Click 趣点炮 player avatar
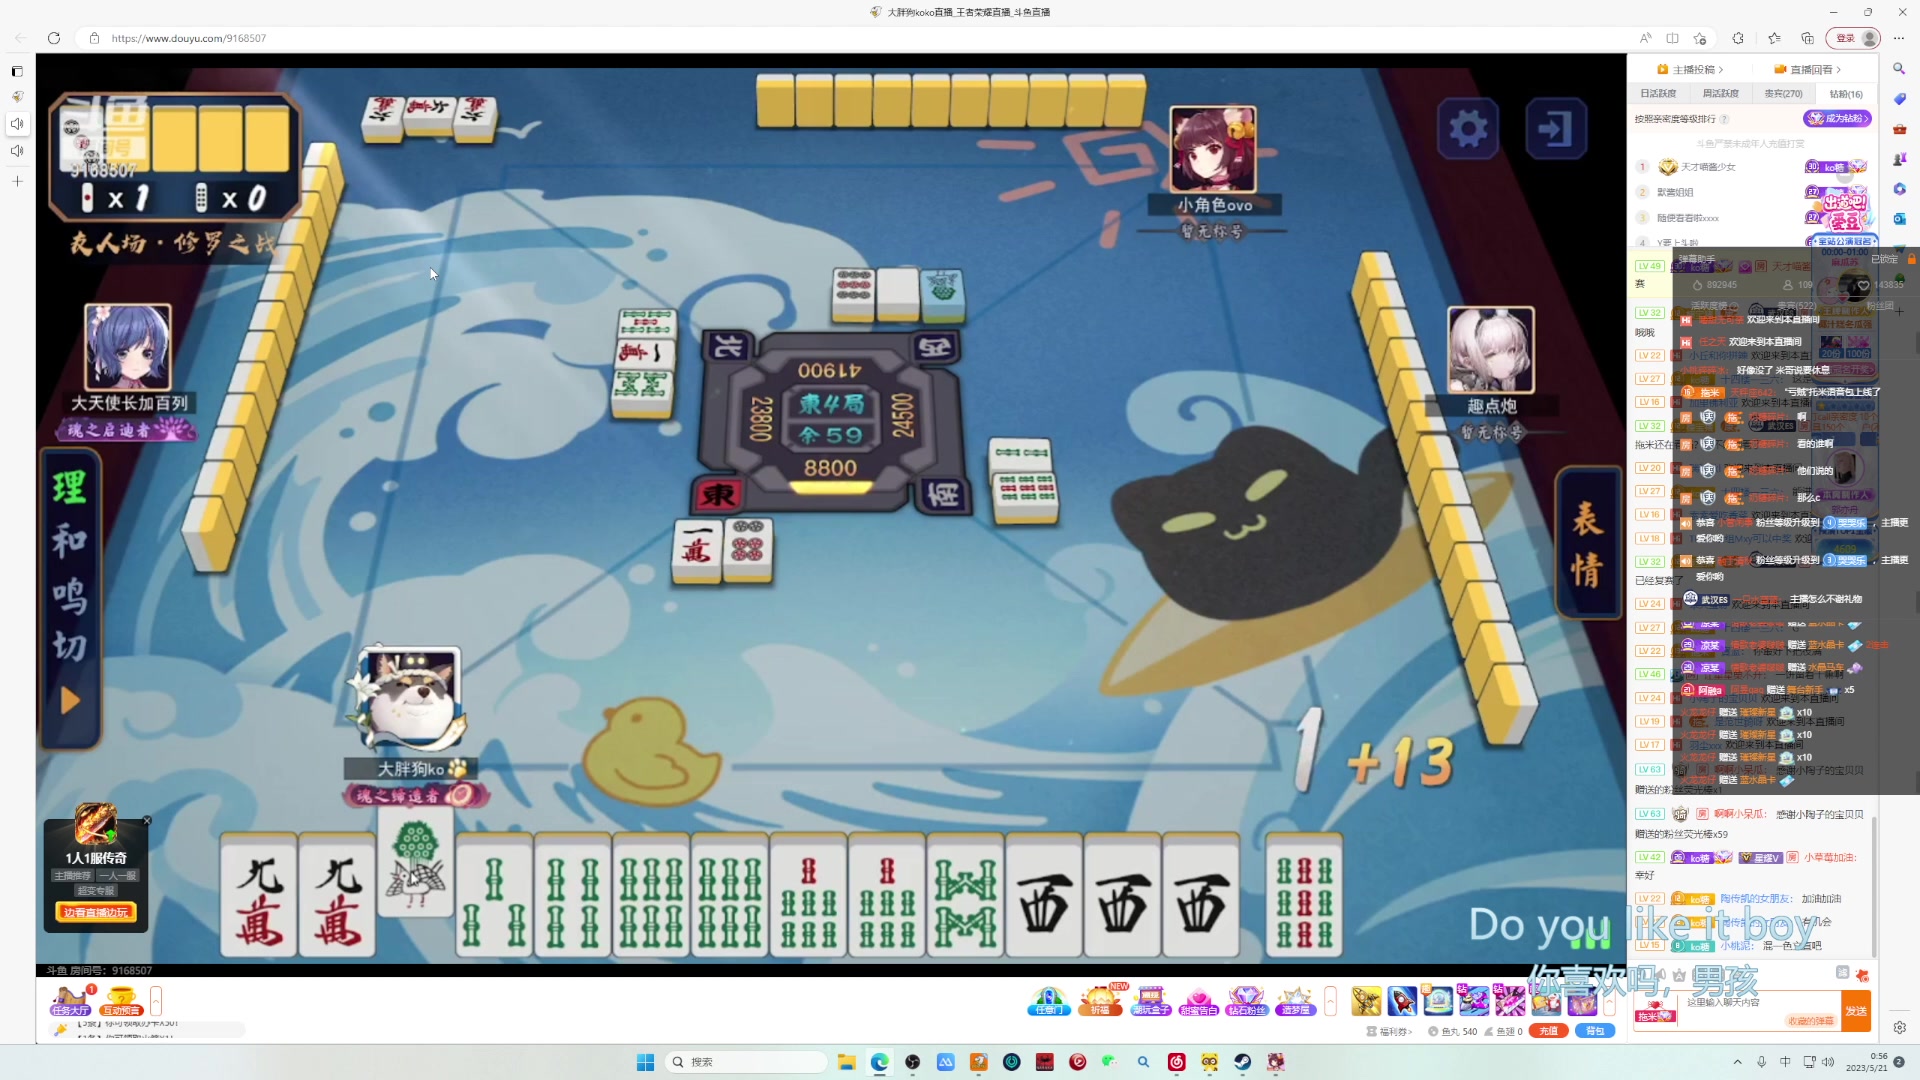 1491,349
